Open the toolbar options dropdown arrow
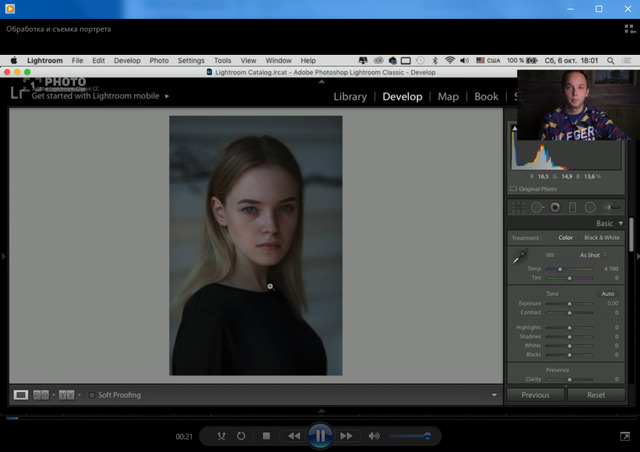Viewport: 640px width, 452px height. point(494,395)
